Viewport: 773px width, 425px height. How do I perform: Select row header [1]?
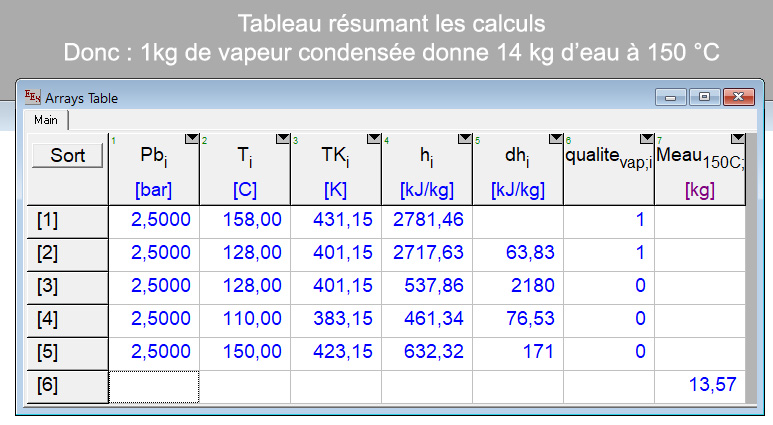[x=68, y=222]
